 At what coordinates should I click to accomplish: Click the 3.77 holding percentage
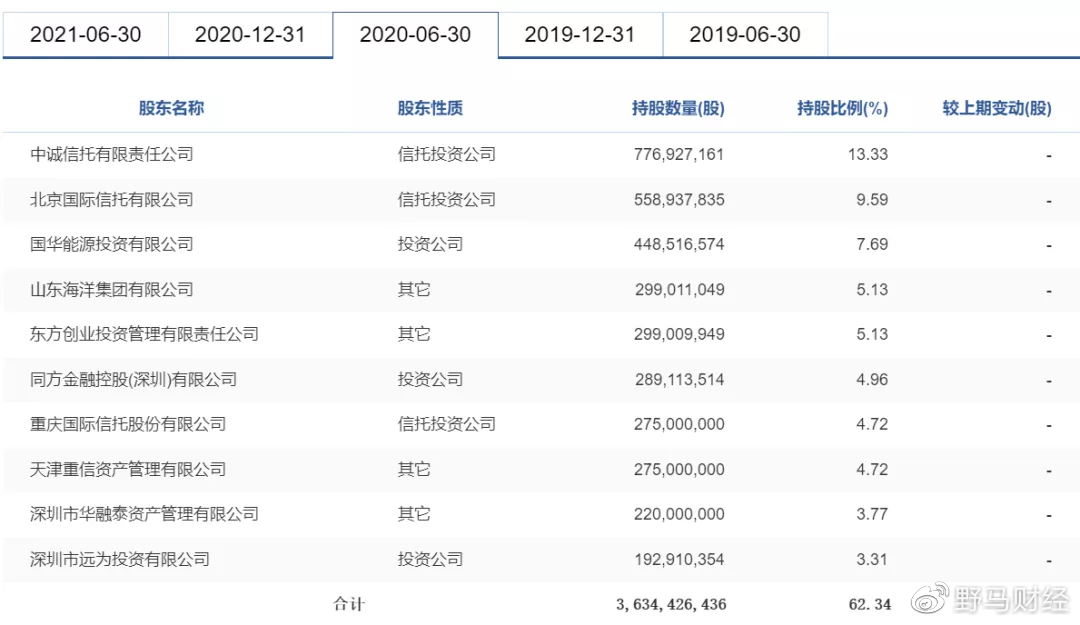pos(872,514)
